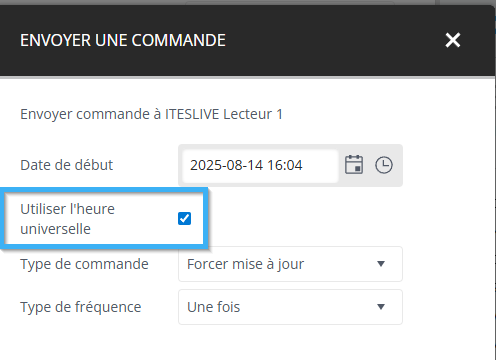This screenshot has width=496, height=360.
Task: Open the Type de fréquence dropdown
Action: pyautogui.click(x=290, y=307)
